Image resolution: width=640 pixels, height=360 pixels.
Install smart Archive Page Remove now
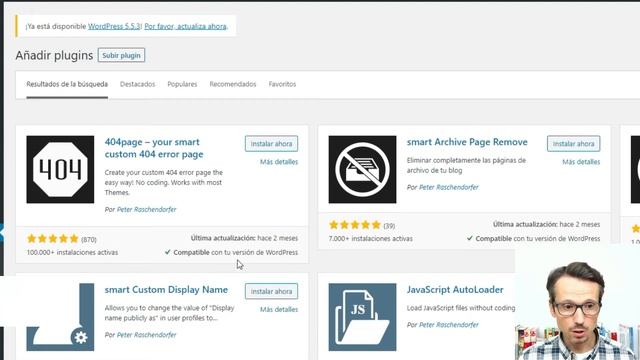coord(573,144)
